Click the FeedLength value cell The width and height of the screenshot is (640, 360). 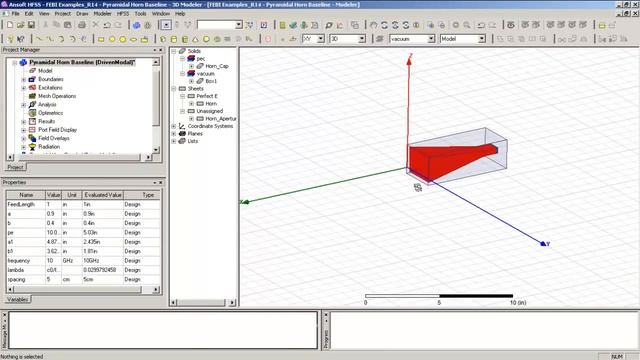[x=53, y=204]
